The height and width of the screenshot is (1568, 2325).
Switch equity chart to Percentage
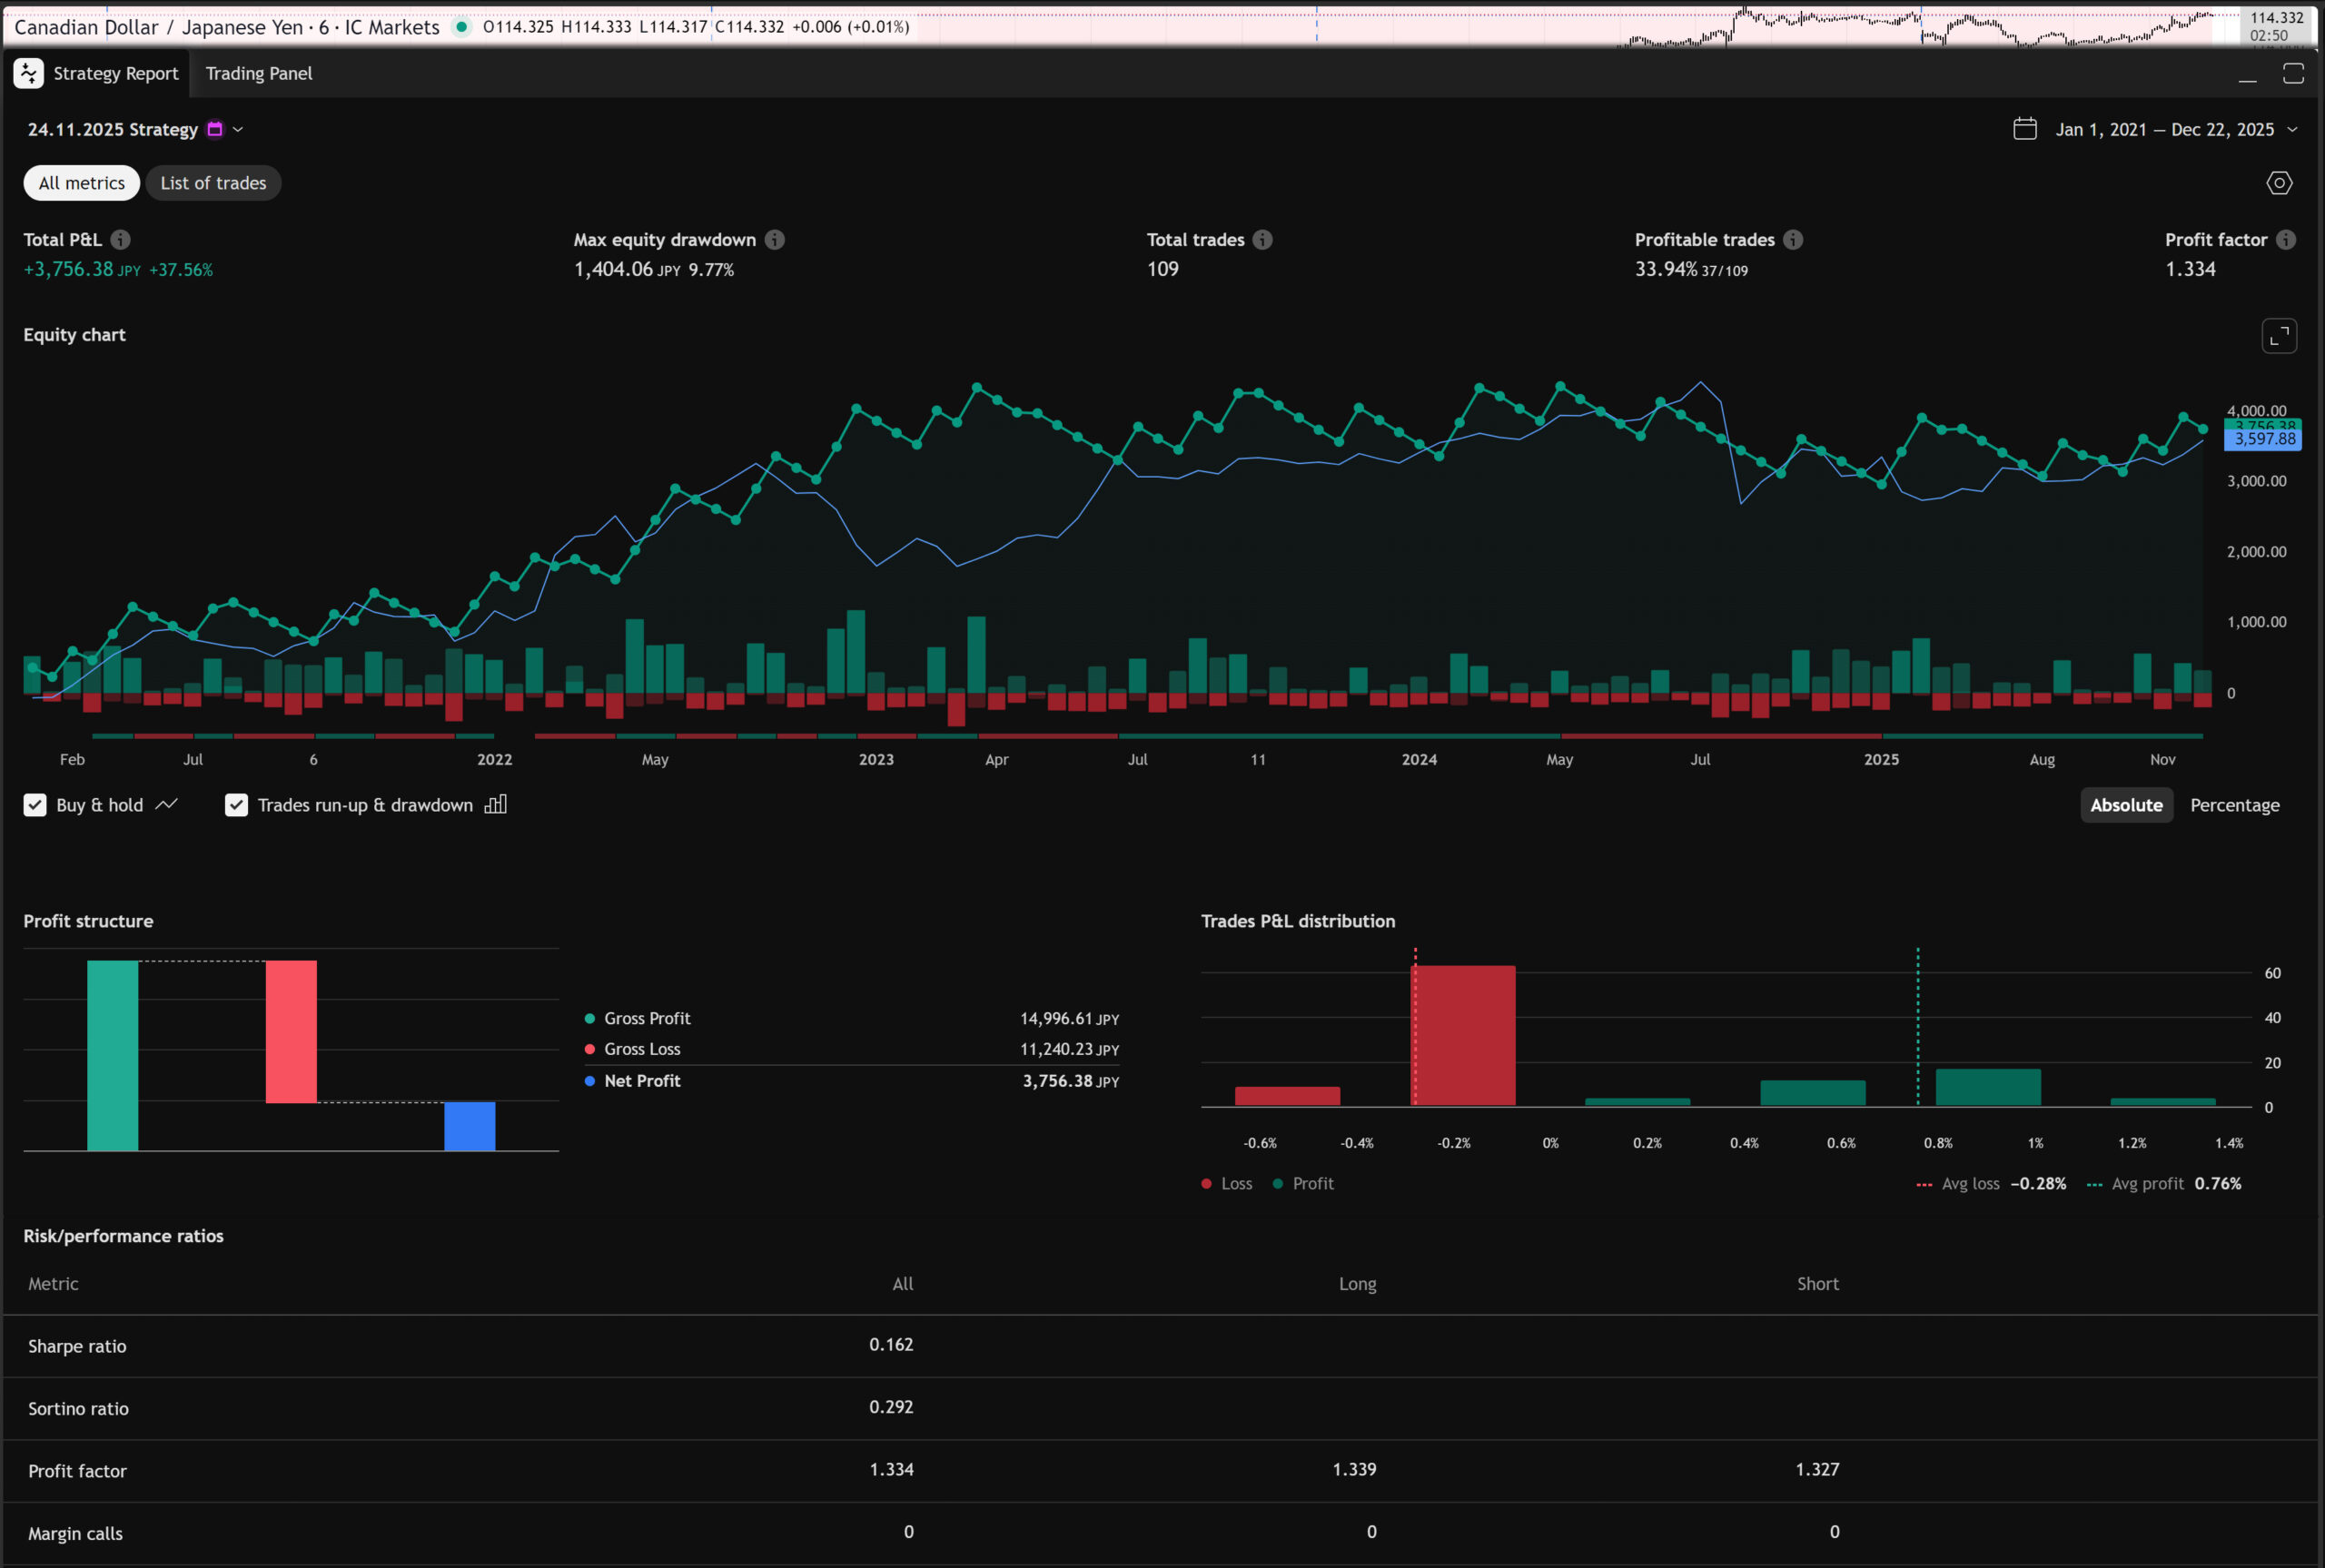[x=2234, y=805]
